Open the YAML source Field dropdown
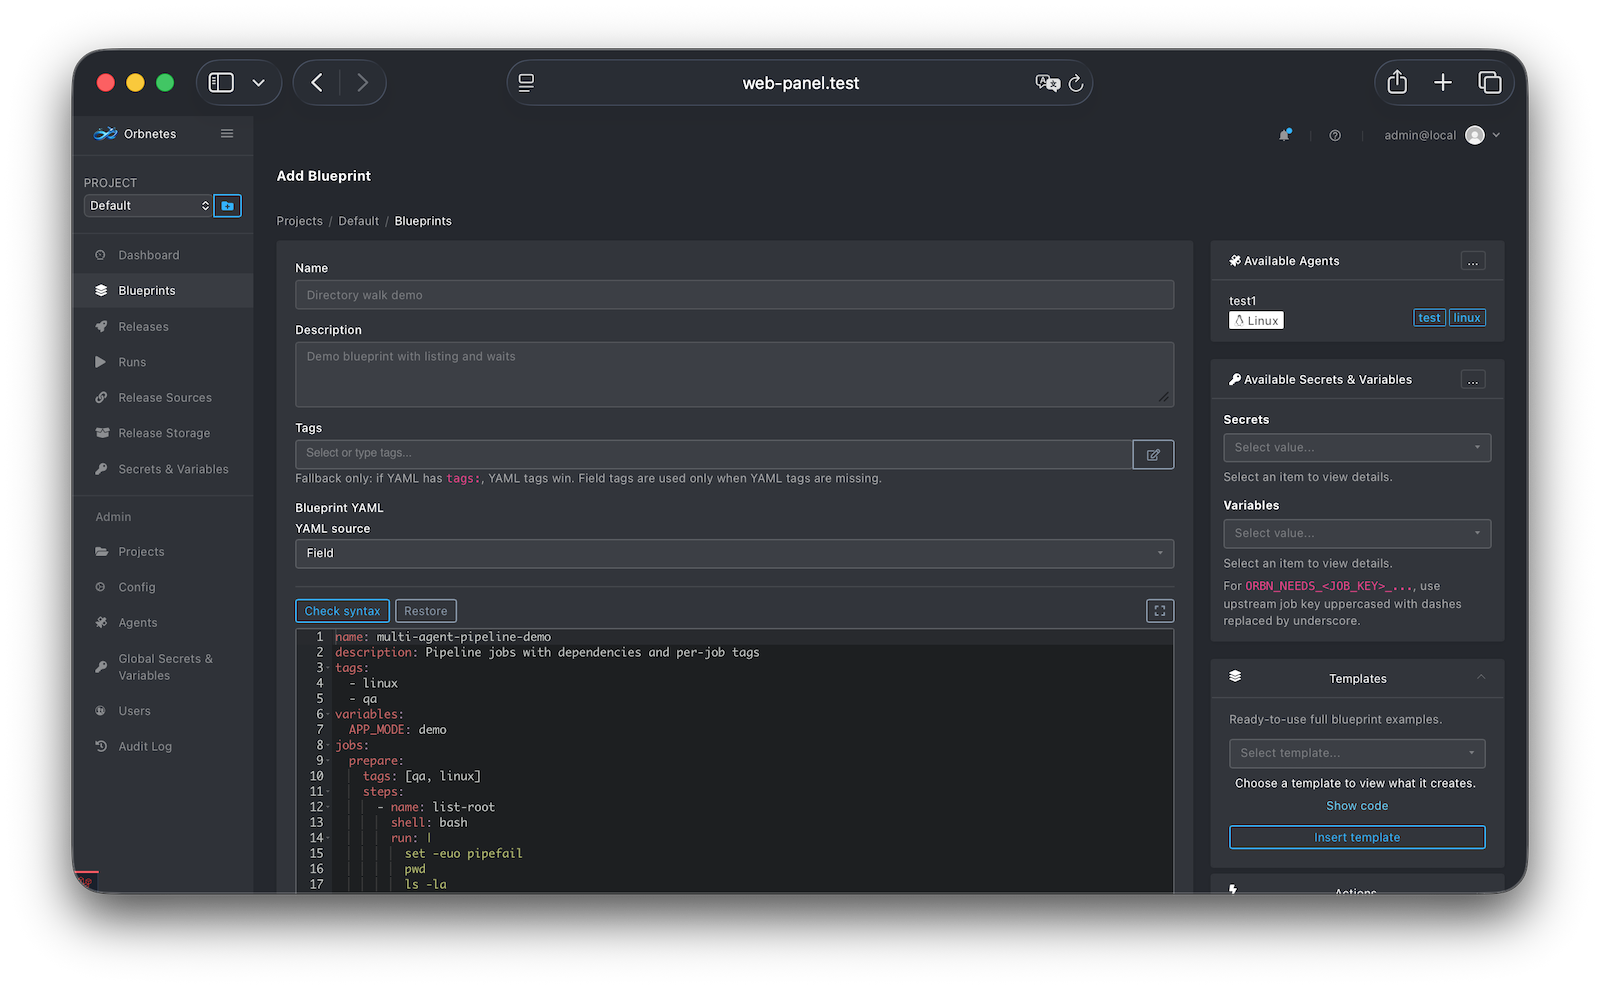Image resolution: width=1600 pixels, height=989 pixels. coord(735,553)
